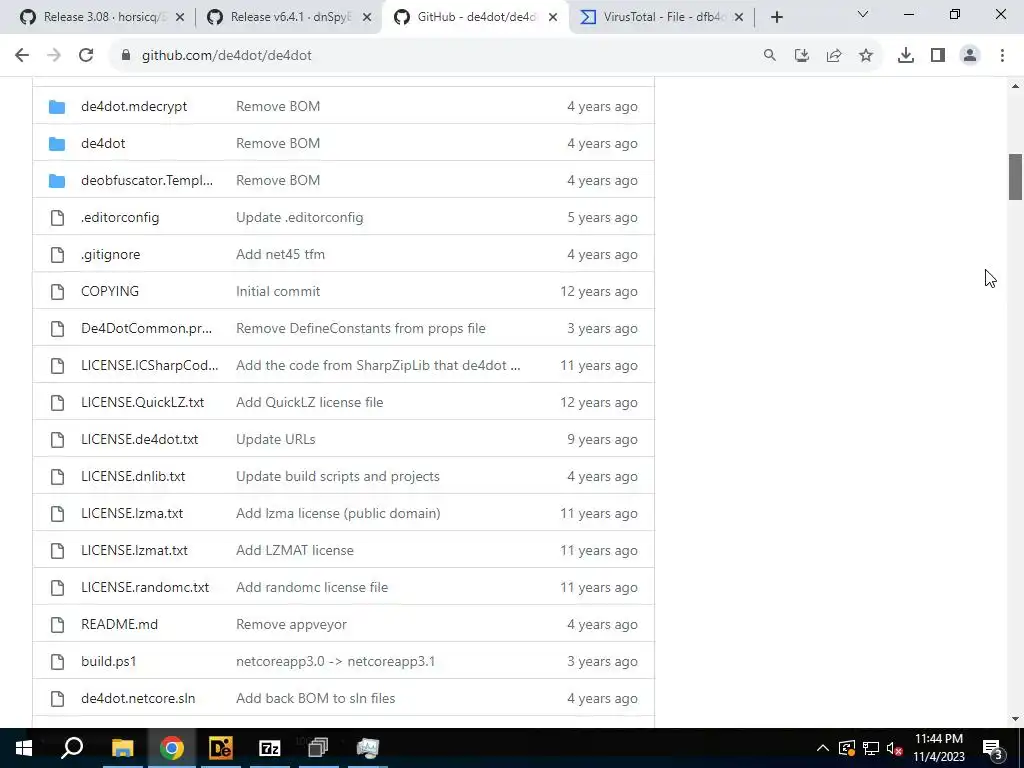The width and height of the screenshot is (1024, 768).
Task: Go back to previous page
Action: tap(22, 56)
